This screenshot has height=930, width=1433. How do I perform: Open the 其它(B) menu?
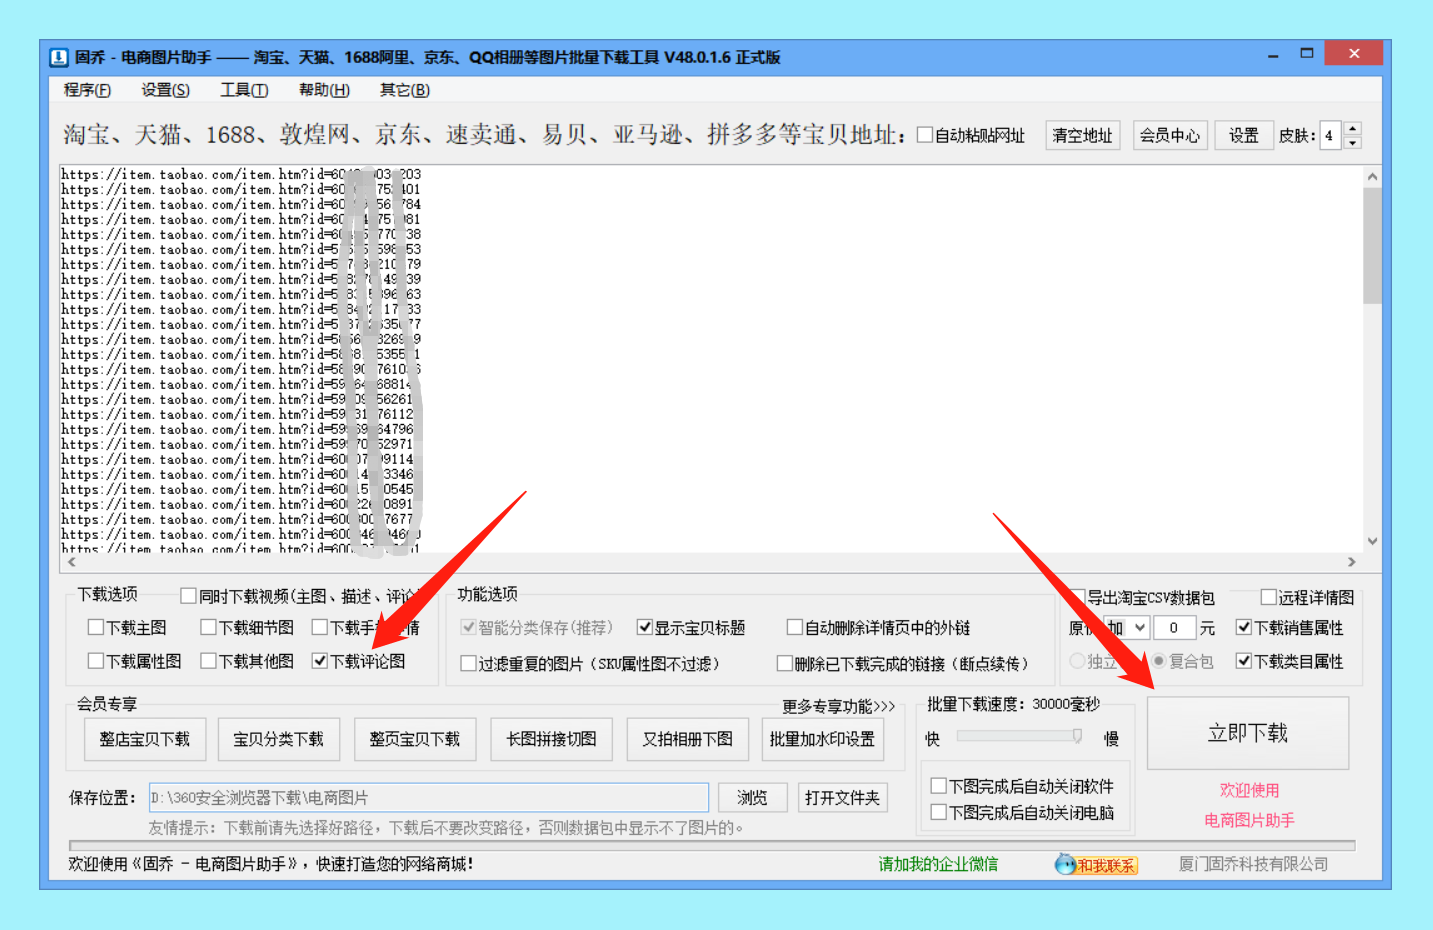coord(404,90)
